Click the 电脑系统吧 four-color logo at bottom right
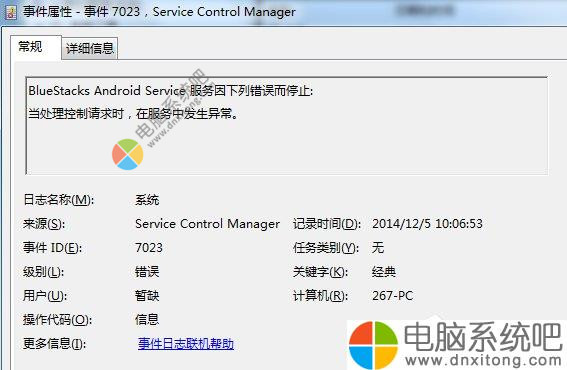This screenshot has width=567, height=370. pyautogui.click(x=373, y=344)
